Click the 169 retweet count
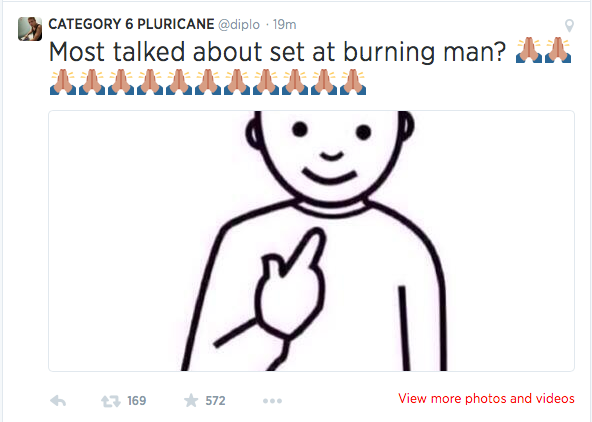The image size is (592, 422). [137, 401]
